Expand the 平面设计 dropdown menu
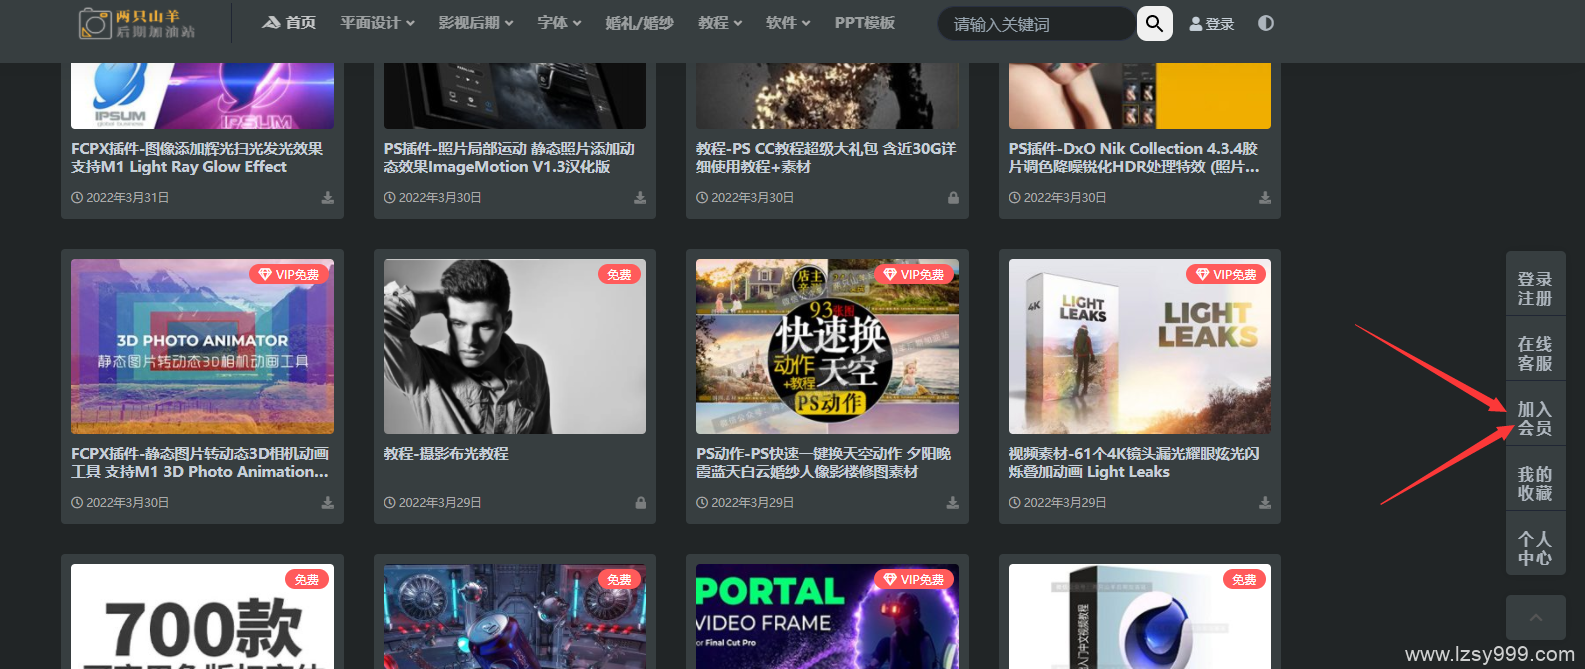Screen dimensions: 1585x669 [377, 23]
